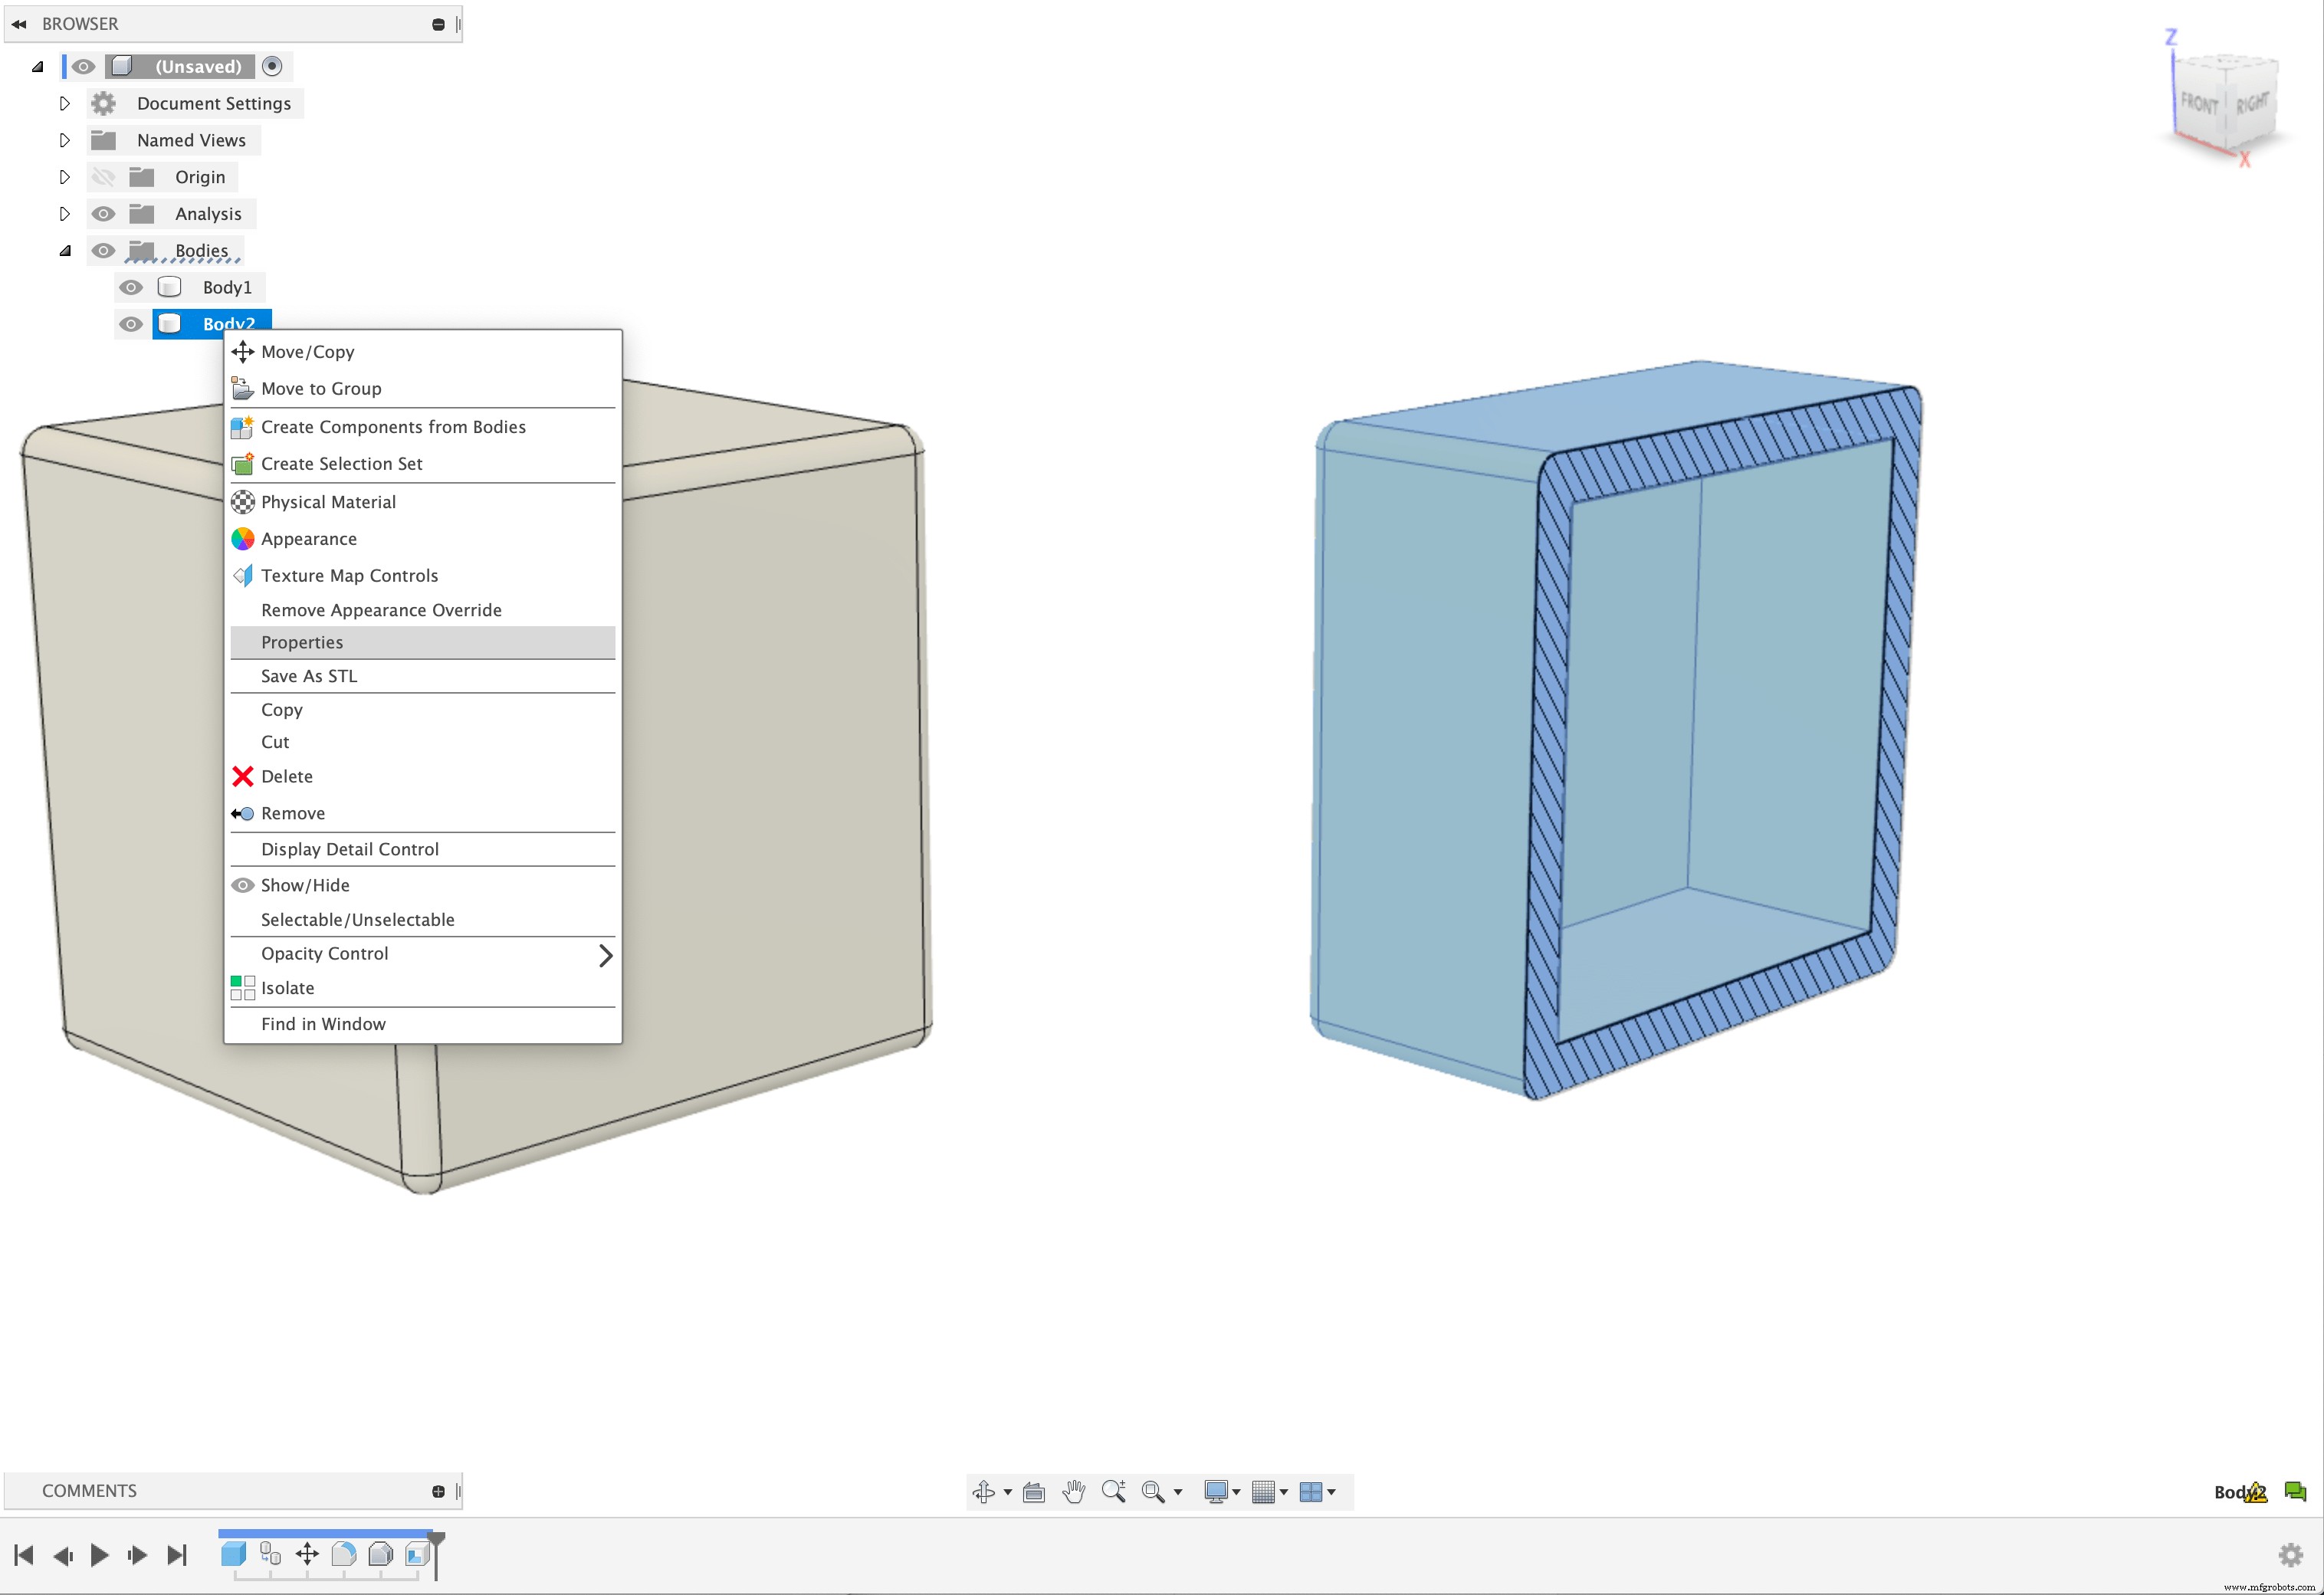Image resolution: width=2324 pixels, height=1595 pixels.
Task: Select the box feature in the timeline
Action: [234, 1554]
